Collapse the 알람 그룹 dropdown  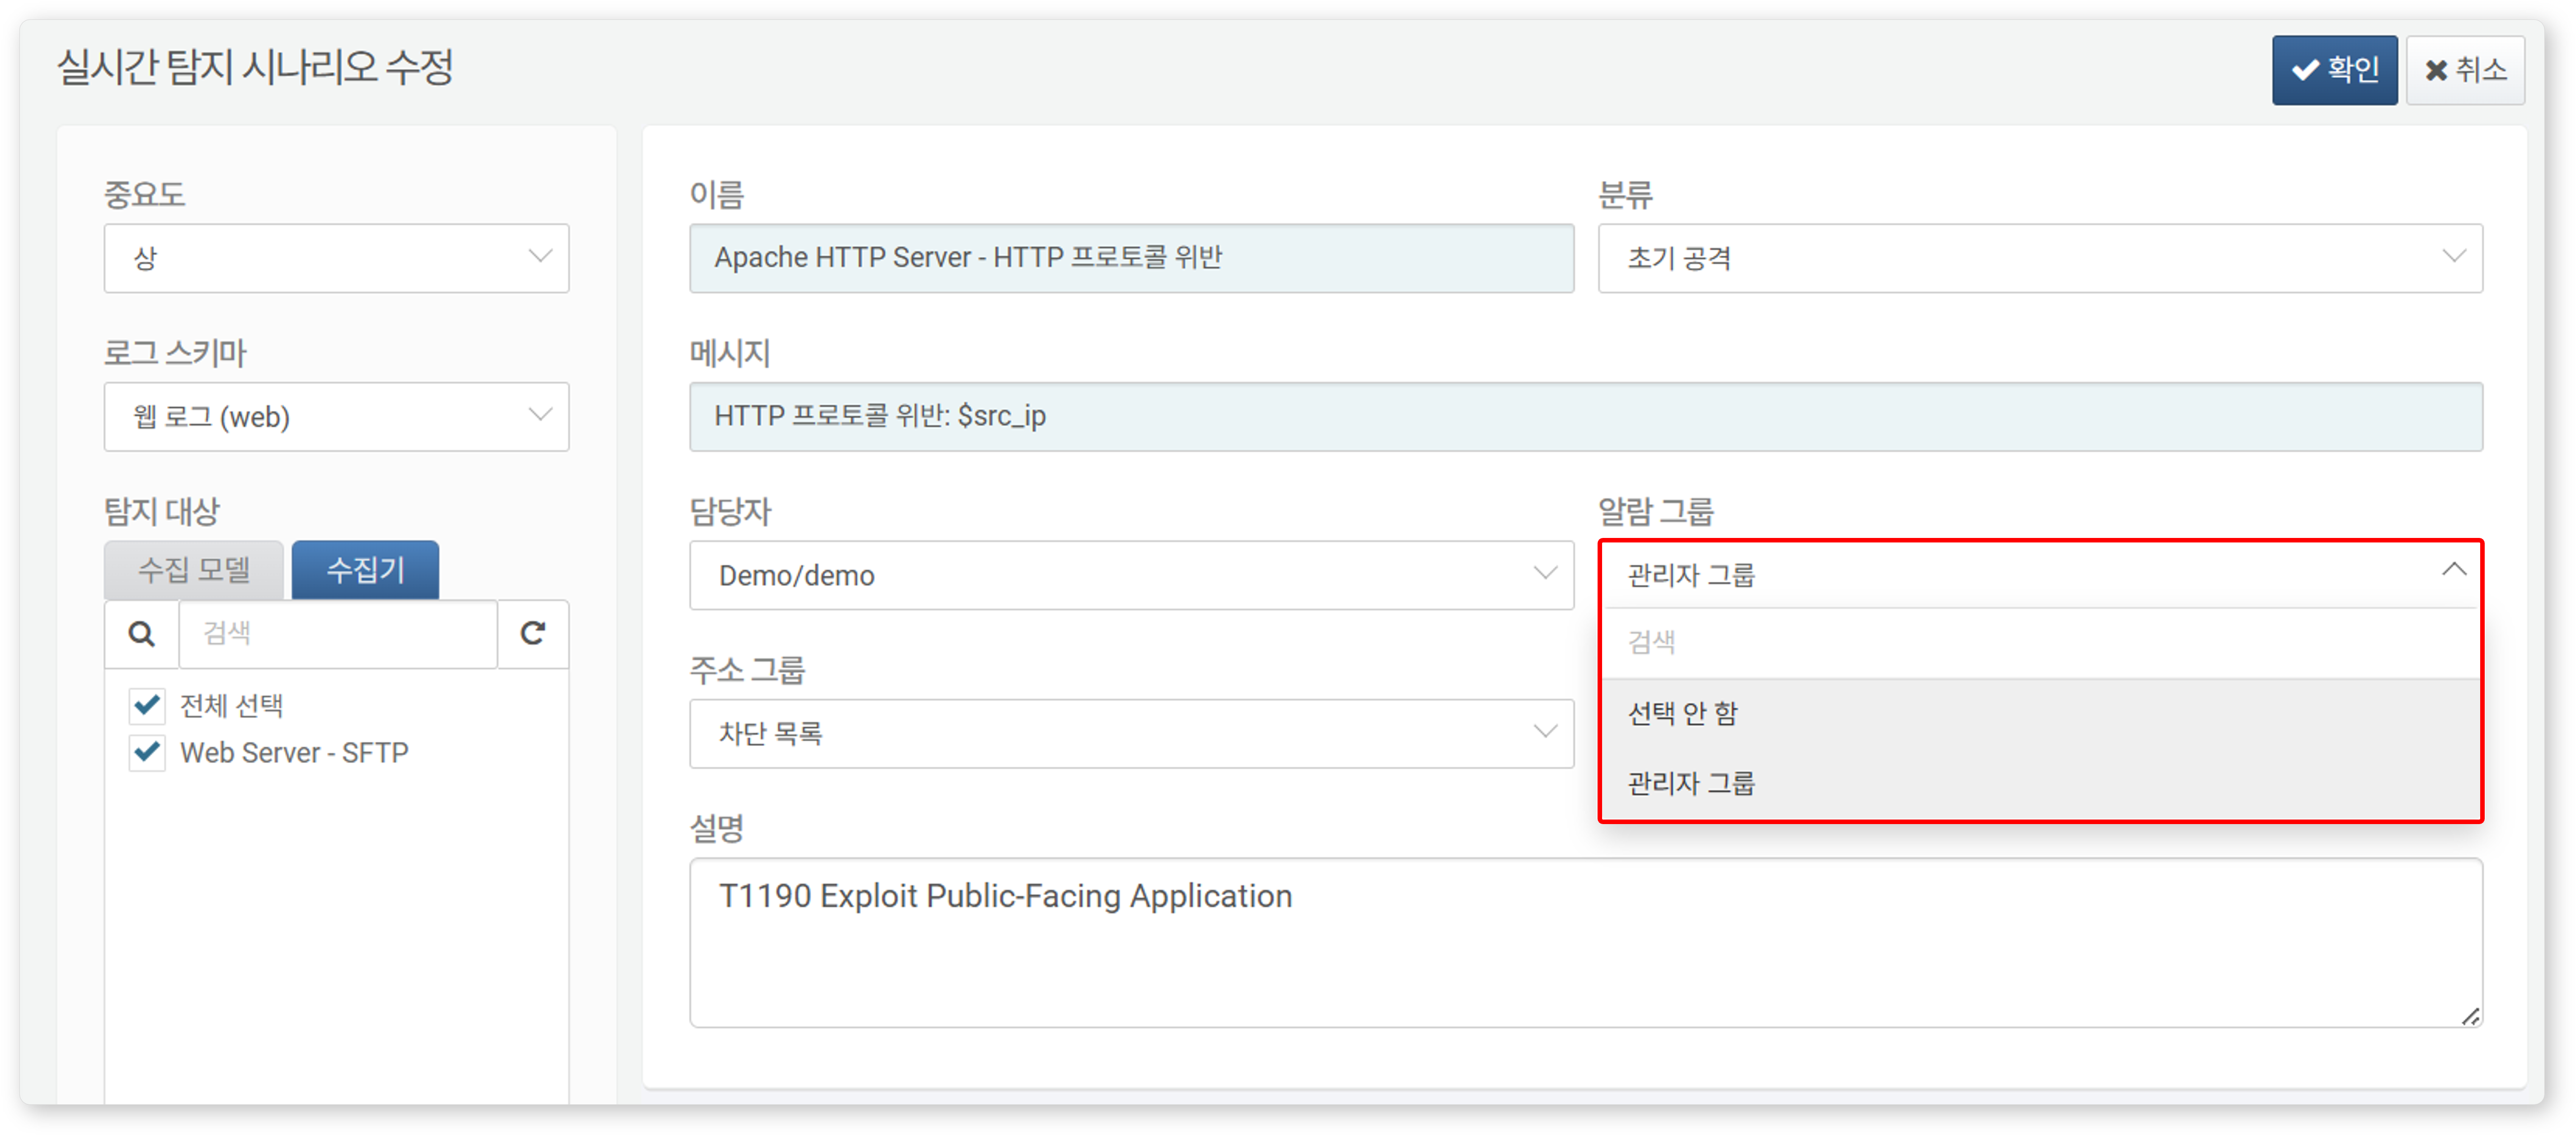tap(2040, 575)
